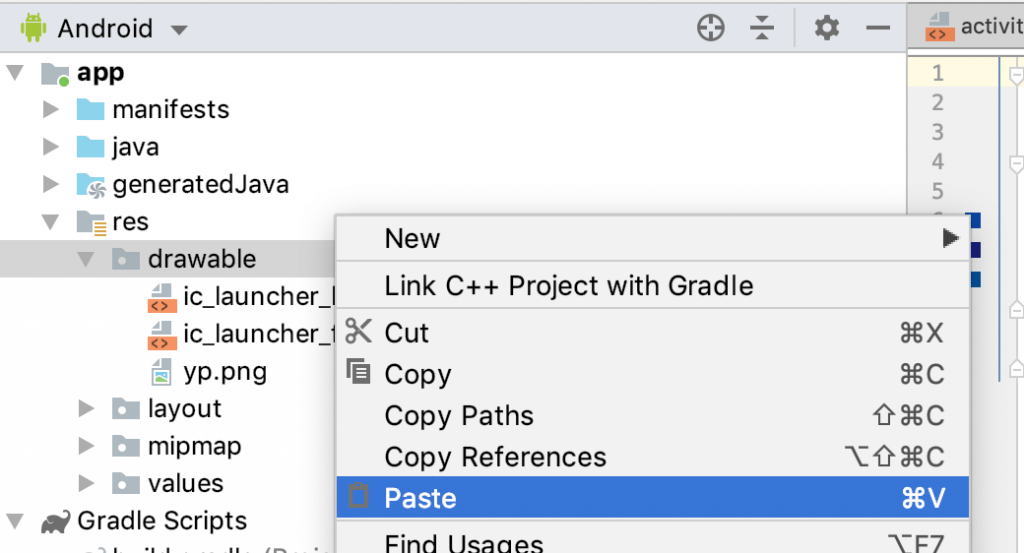The image size is (1024, 553).
Task: Expand the layout folder arrow
Action: (x=88, y=409)
